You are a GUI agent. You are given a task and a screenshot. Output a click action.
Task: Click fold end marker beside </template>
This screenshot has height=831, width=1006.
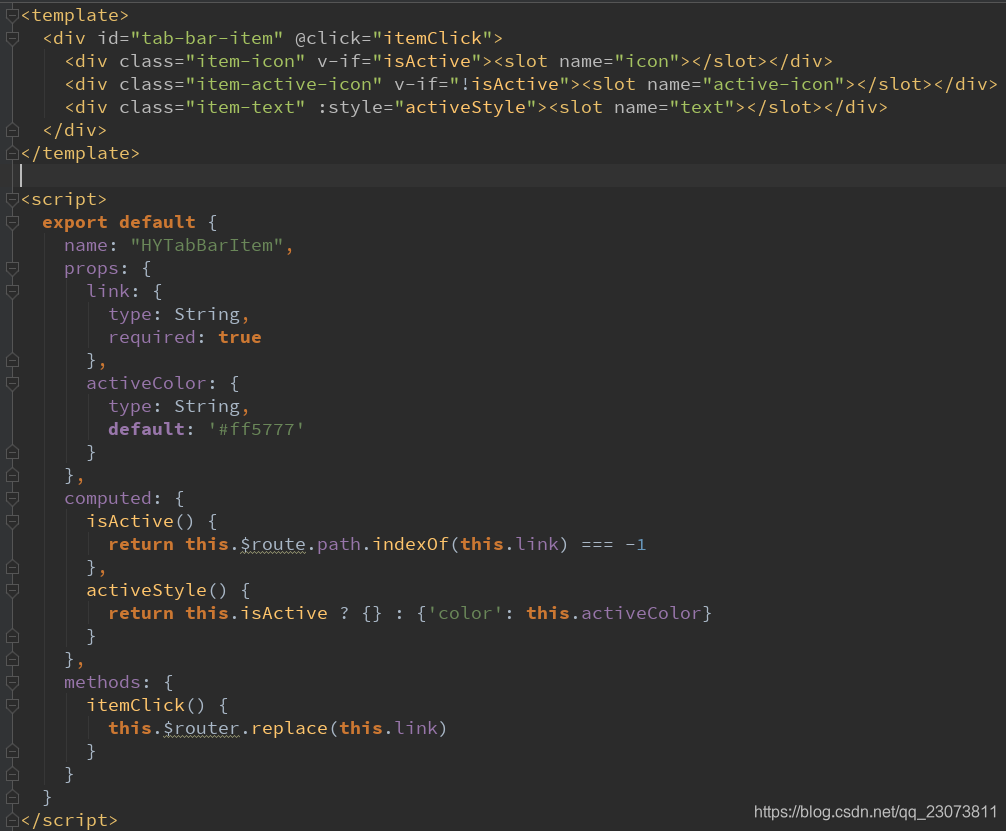click(12, 153)
